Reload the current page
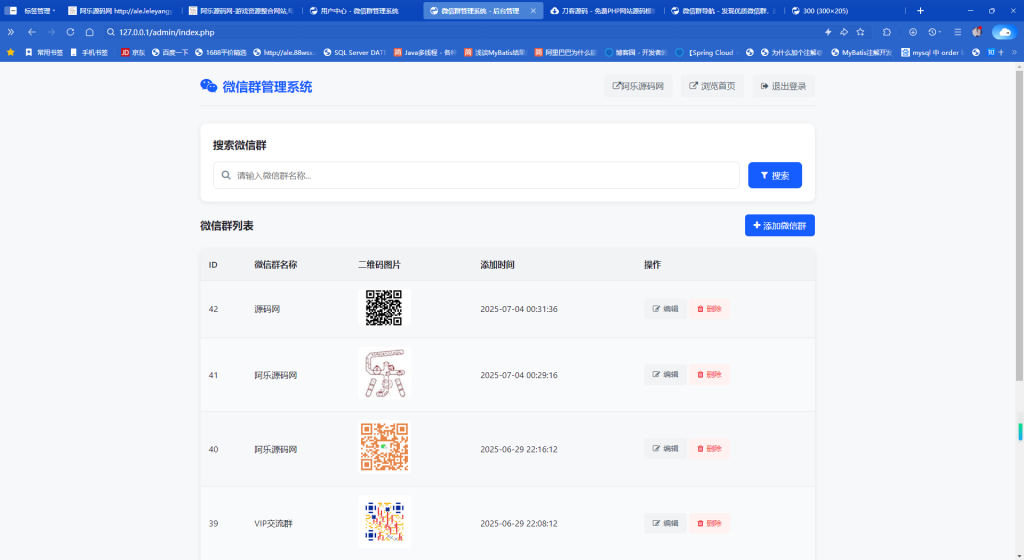1024x560 pixels. pos(70,32)
